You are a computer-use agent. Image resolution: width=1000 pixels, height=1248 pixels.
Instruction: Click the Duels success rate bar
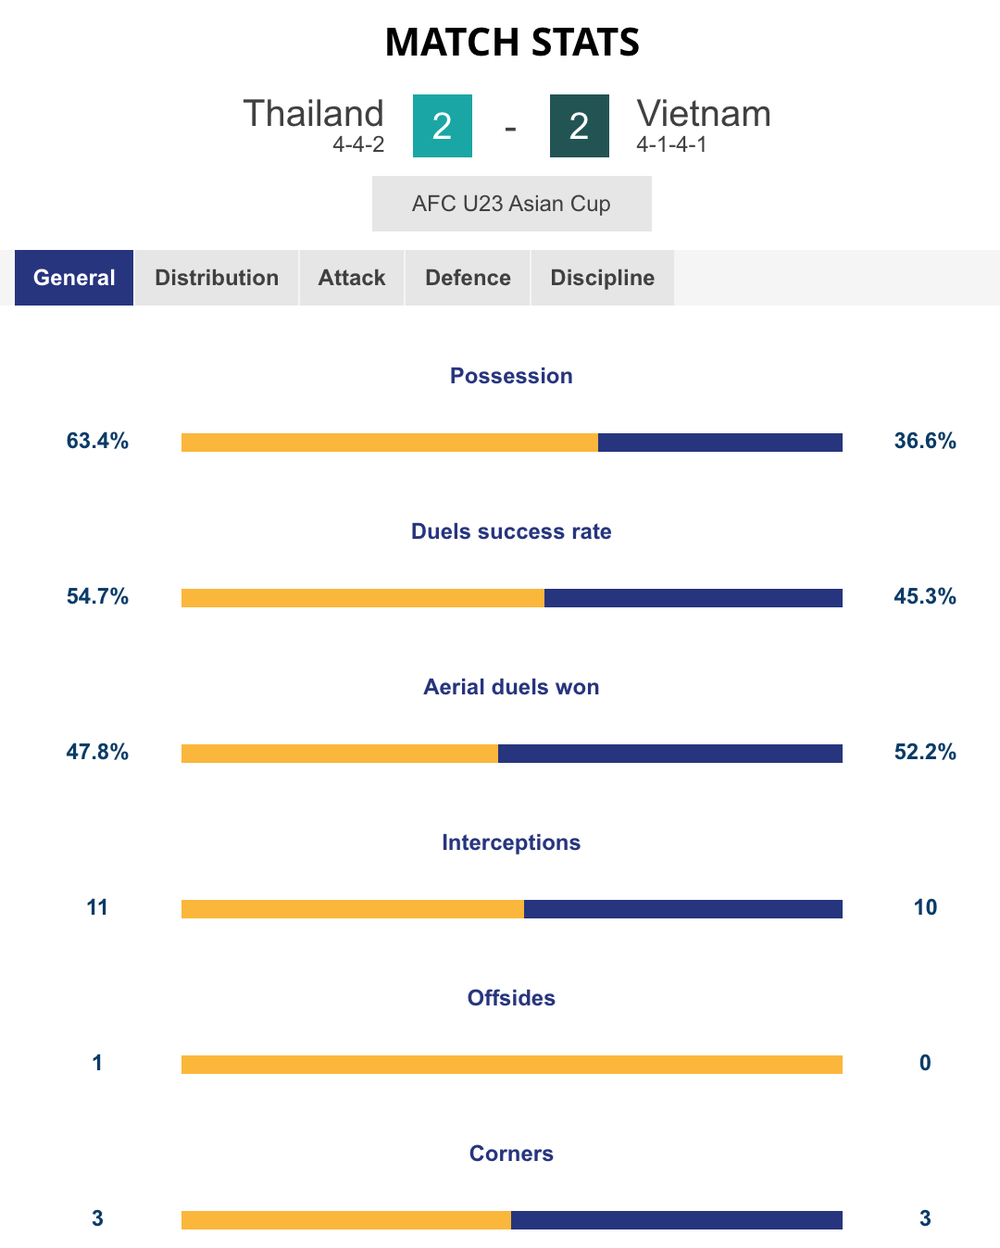(x=511, y=598)
